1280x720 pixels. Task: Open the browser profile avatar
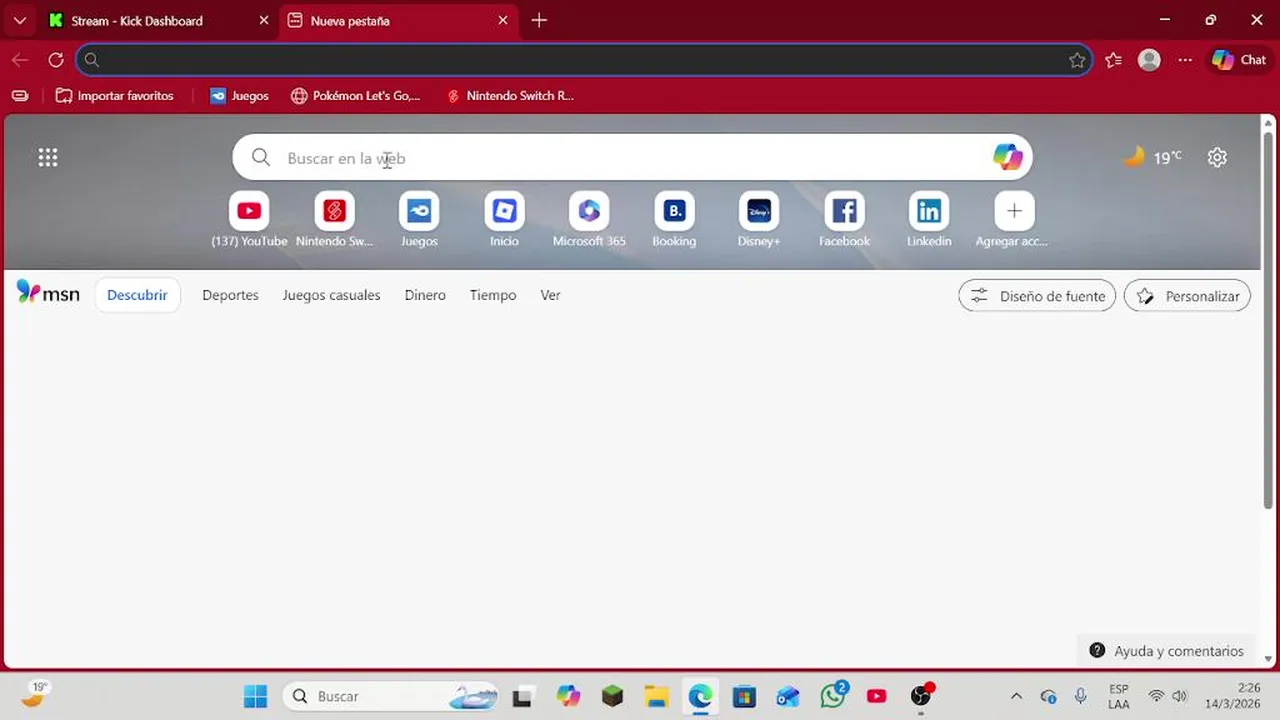[x=1150, y=60]
